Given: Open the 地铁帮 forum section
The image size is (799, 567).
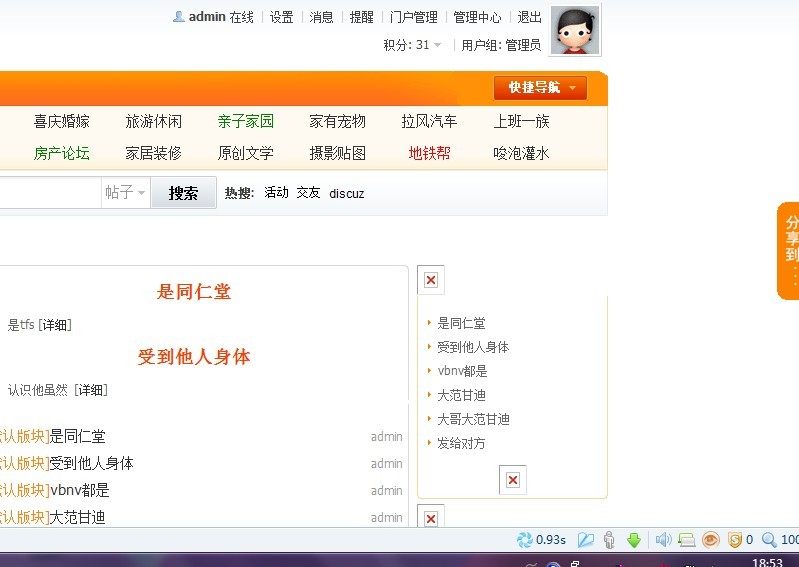Looking at the screenshot, I should 429,153.
